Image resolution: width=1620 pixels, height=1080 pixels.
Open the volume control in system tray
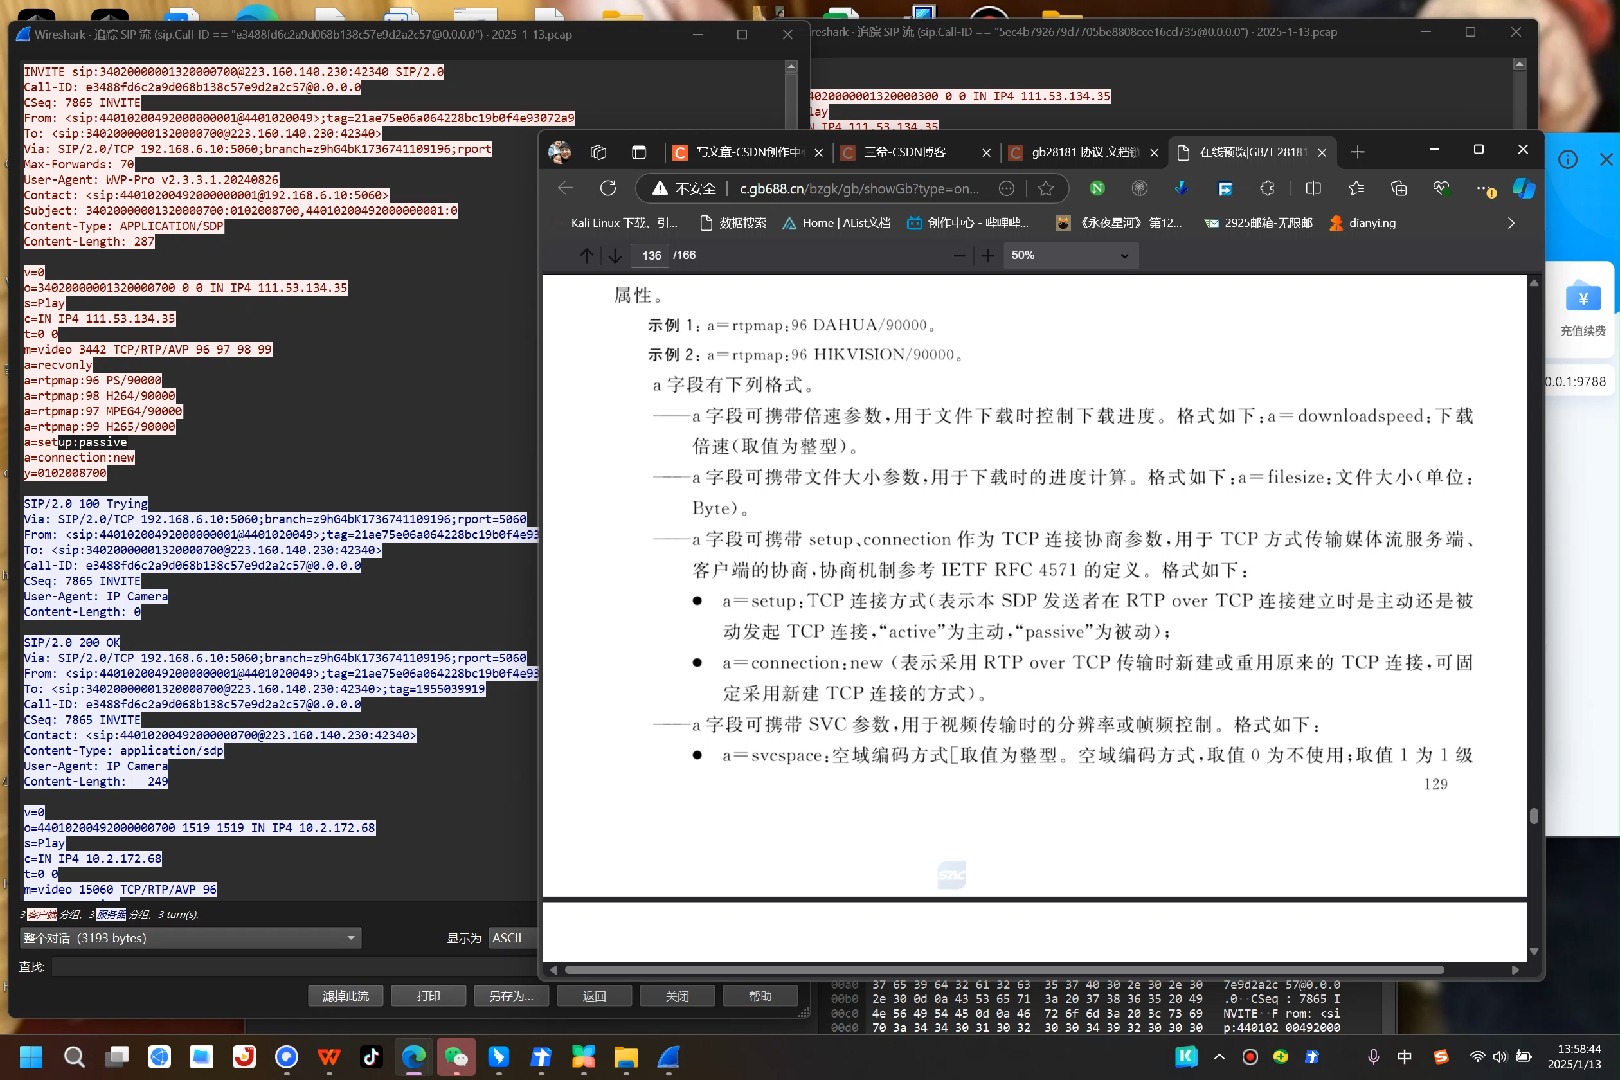pyautogui.click(x=1499, y=1057)
